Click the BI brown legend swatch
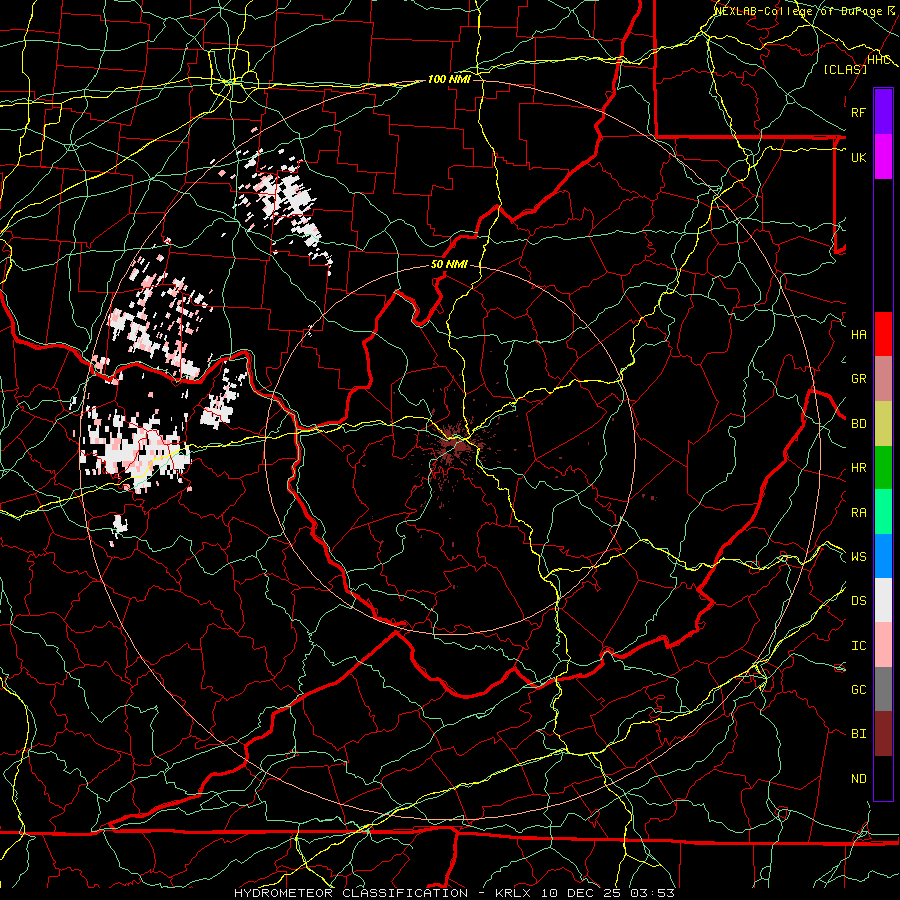 [x=883, y=734]
